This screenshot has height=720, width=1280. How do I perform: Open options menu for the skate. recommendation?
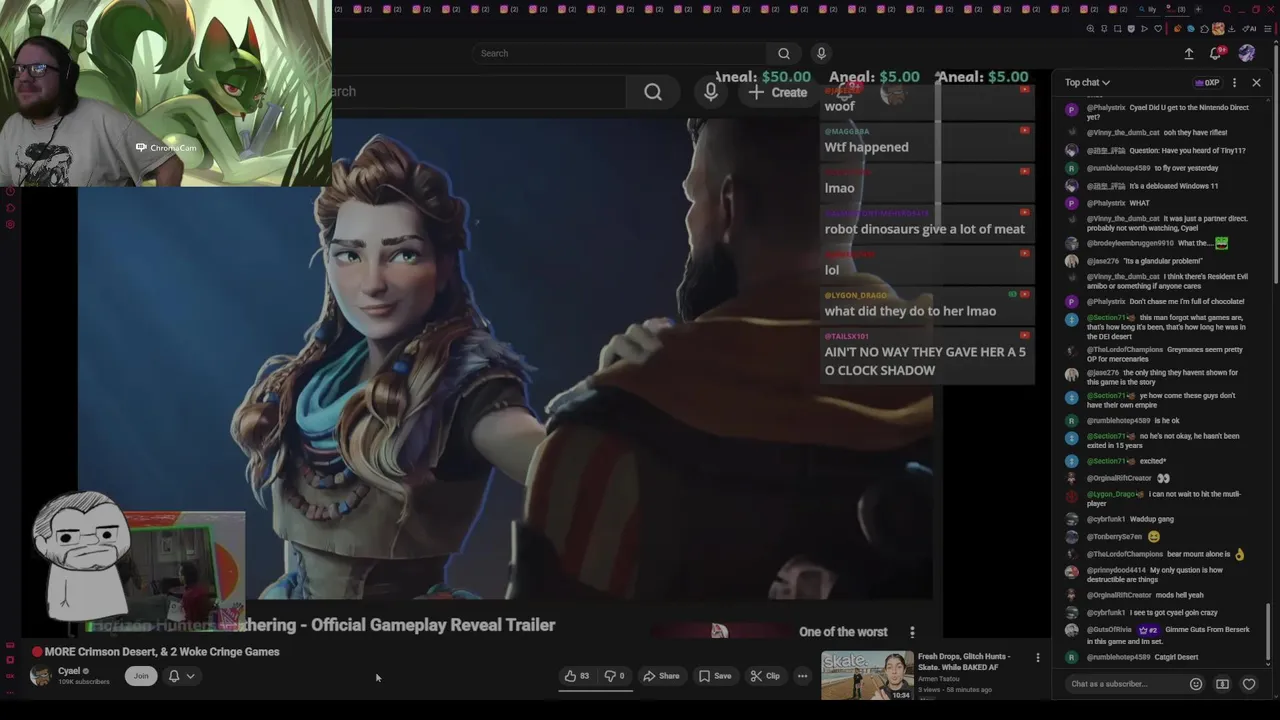1037,658
